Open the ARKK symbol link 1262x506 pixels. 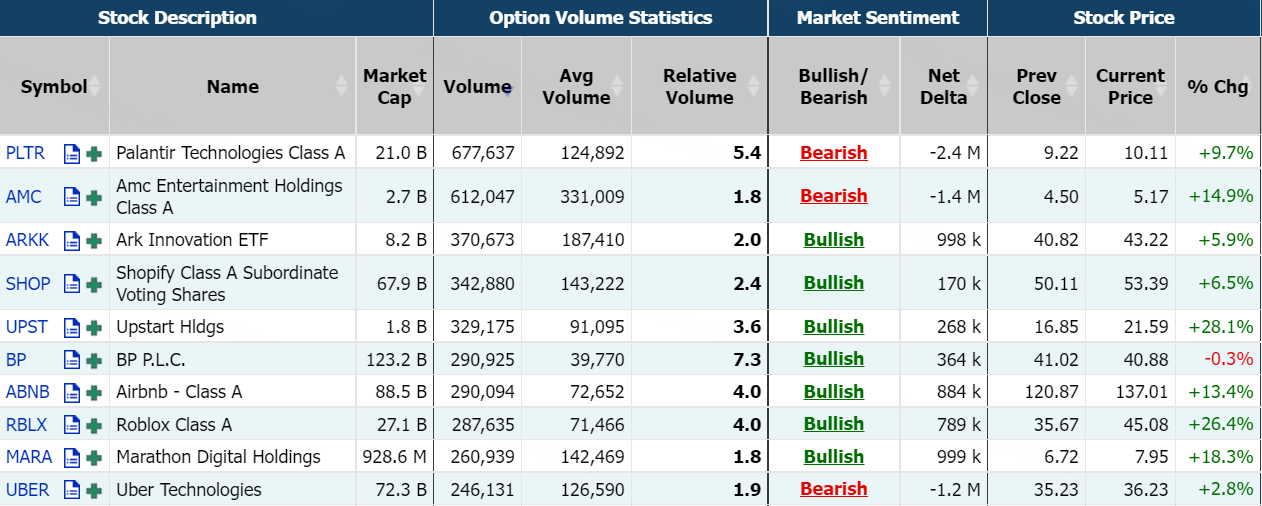pyautogui.click(x=27, y=240)
